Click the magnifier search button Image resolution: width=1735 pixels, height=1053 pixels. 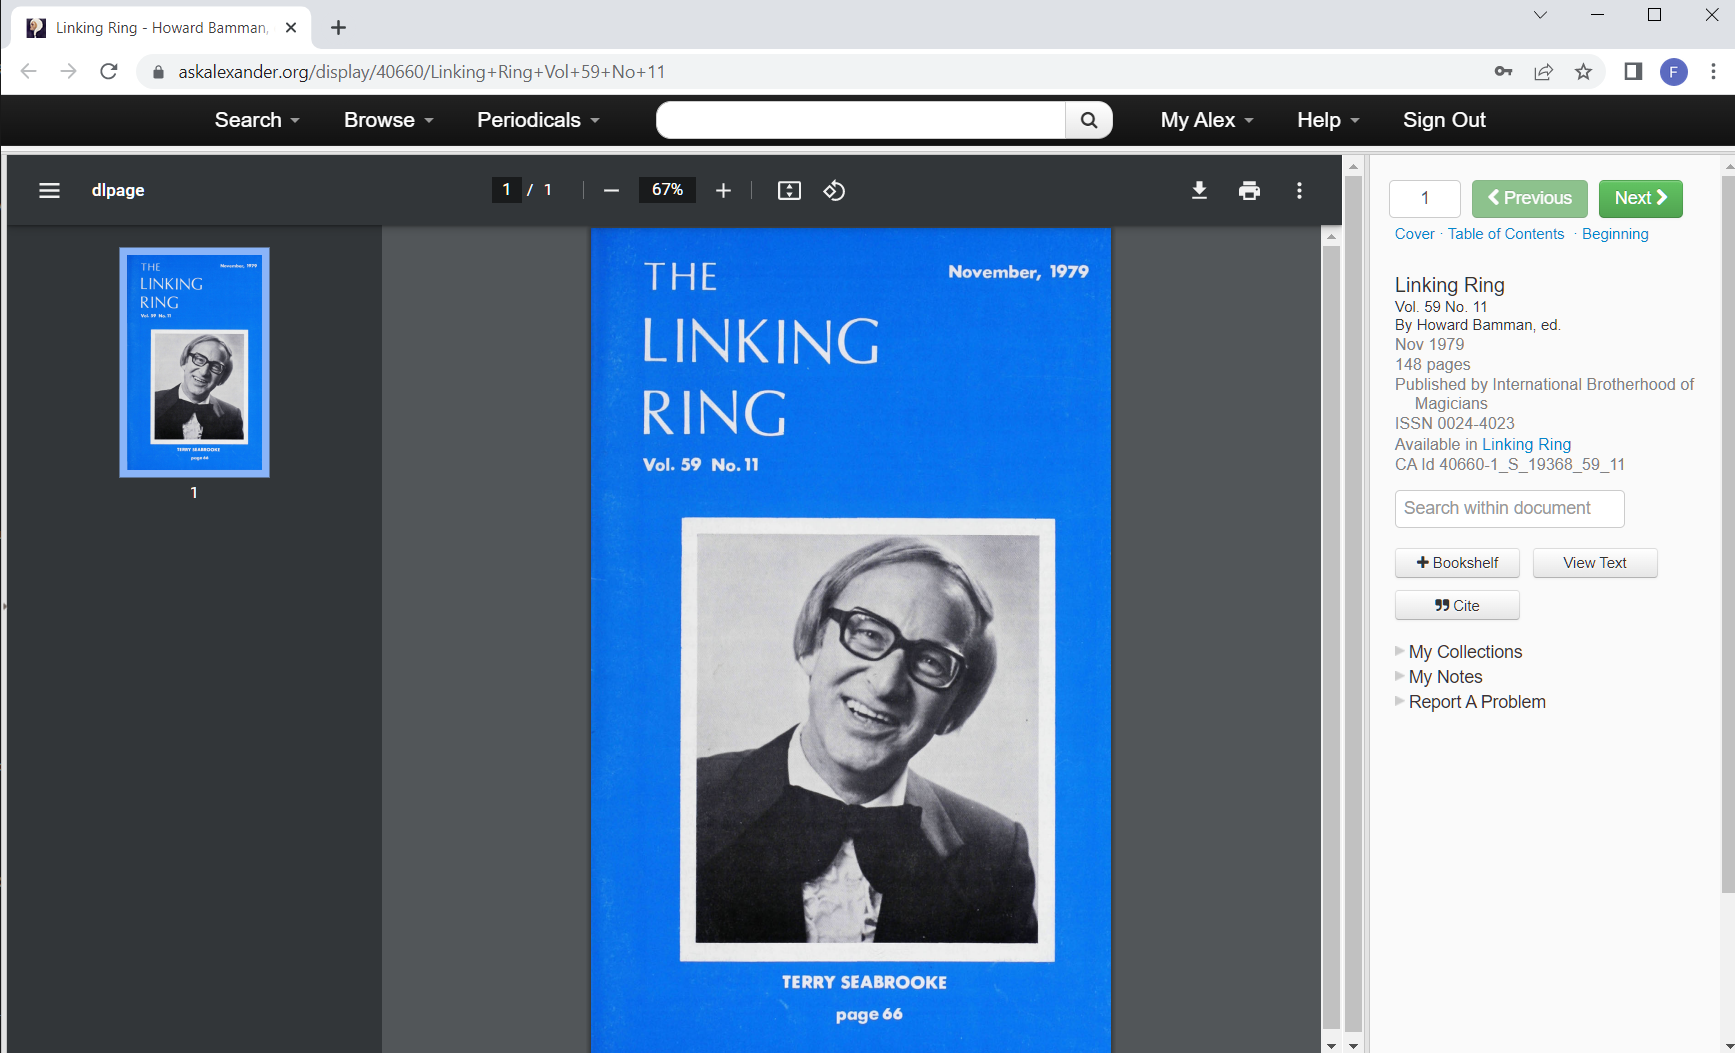pyautogui.click(x=1089, y=120)
